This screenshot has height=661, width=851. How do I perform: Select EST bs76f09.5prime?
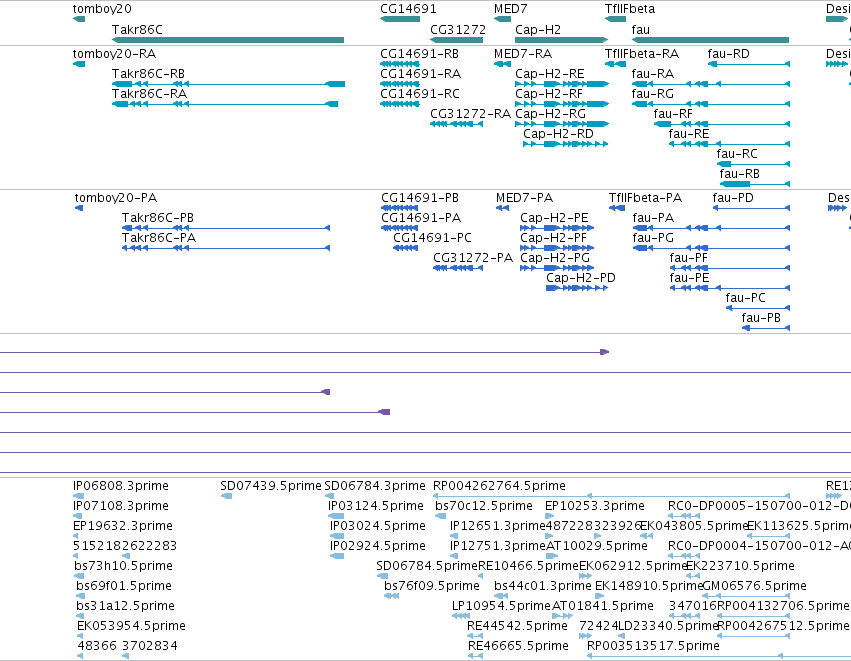pos(391,596)
